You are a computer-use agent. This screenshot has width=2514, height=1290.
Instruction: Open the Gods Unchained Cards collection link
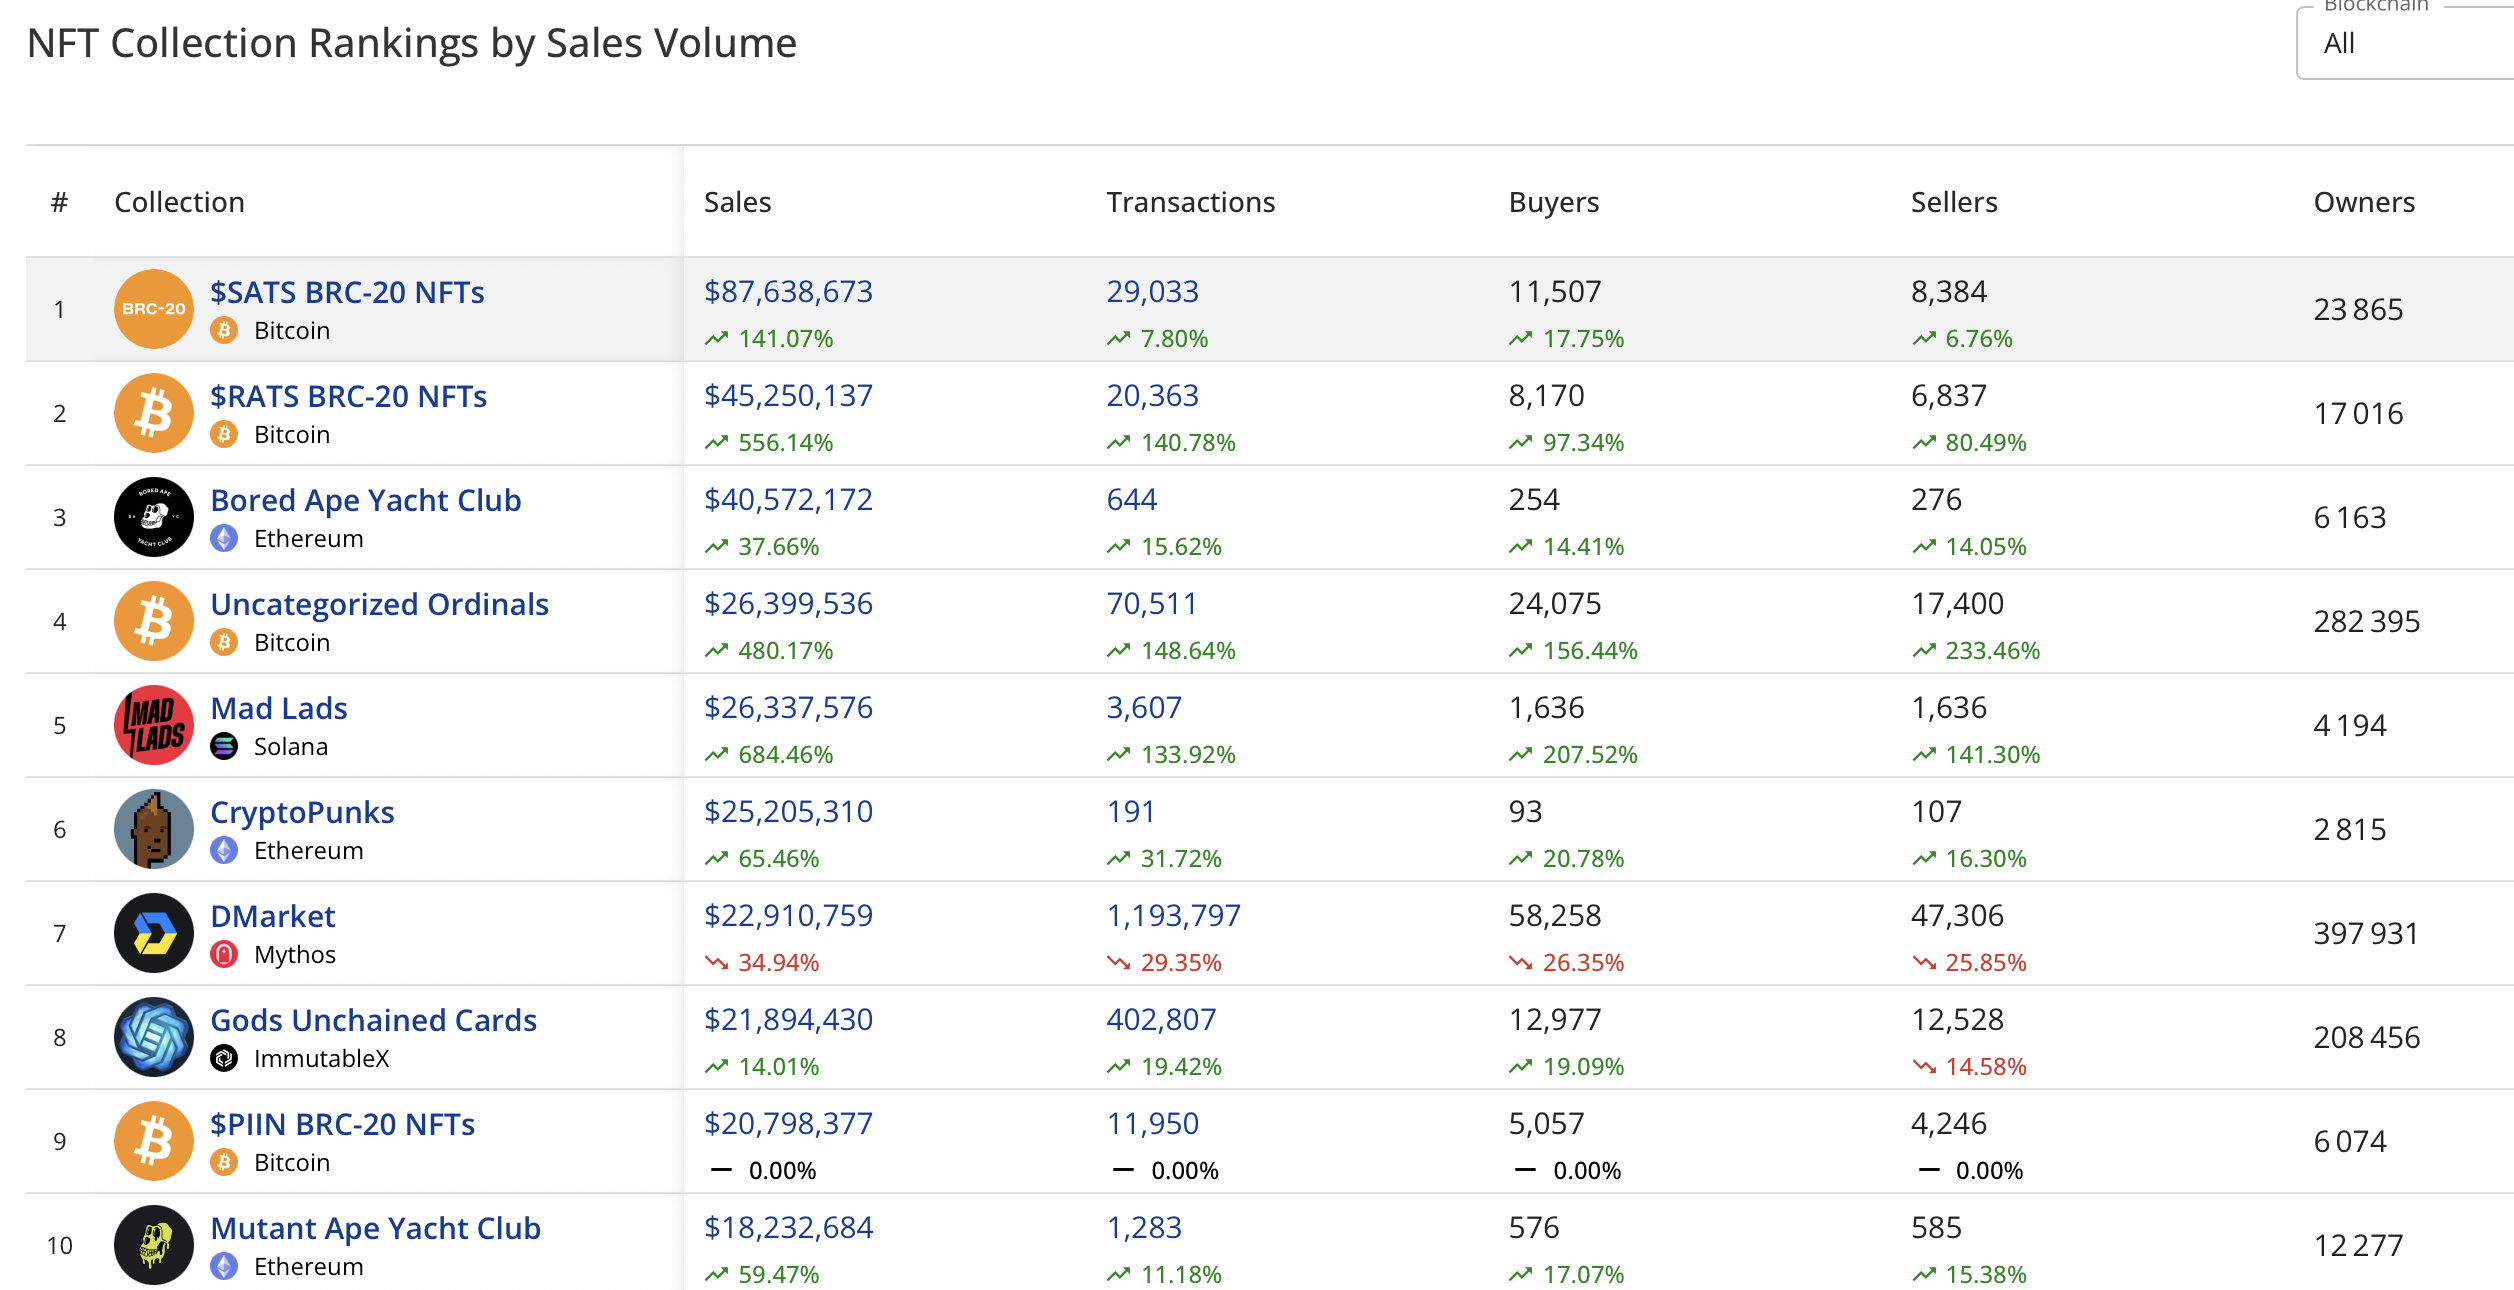point(373,1020)
